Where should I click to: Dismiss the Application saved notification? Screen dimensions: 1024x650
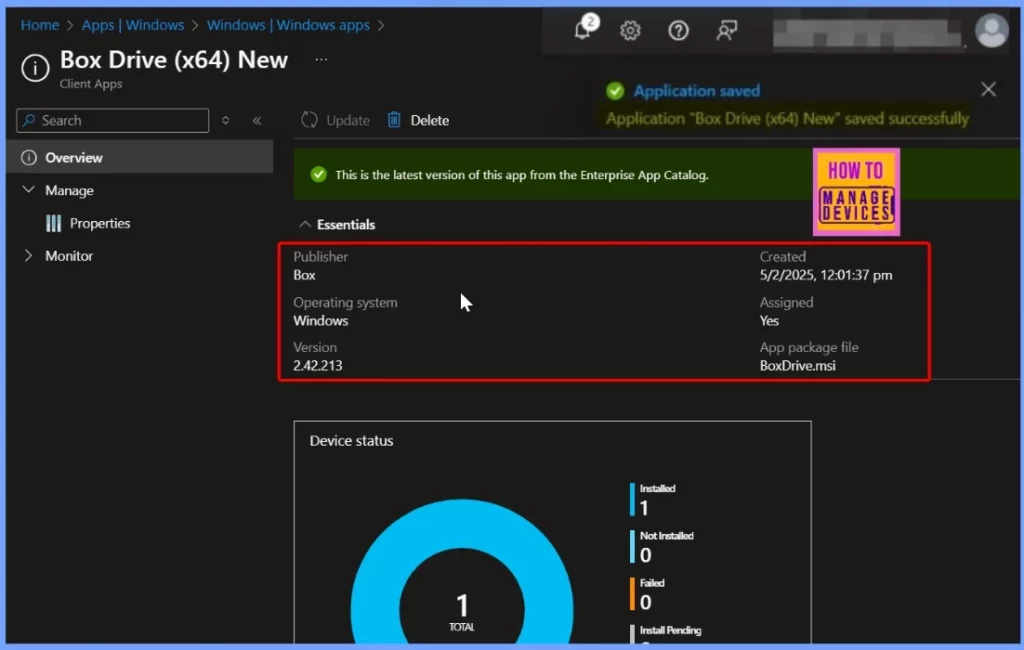pyautogui.click(x=988, y=89)
